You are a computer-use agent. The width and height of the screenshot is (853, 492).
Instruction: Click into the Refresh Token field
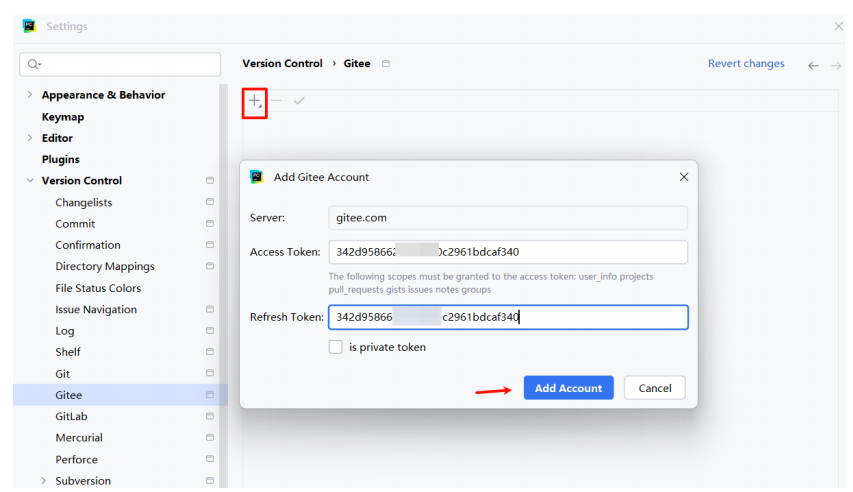point(508,317)
